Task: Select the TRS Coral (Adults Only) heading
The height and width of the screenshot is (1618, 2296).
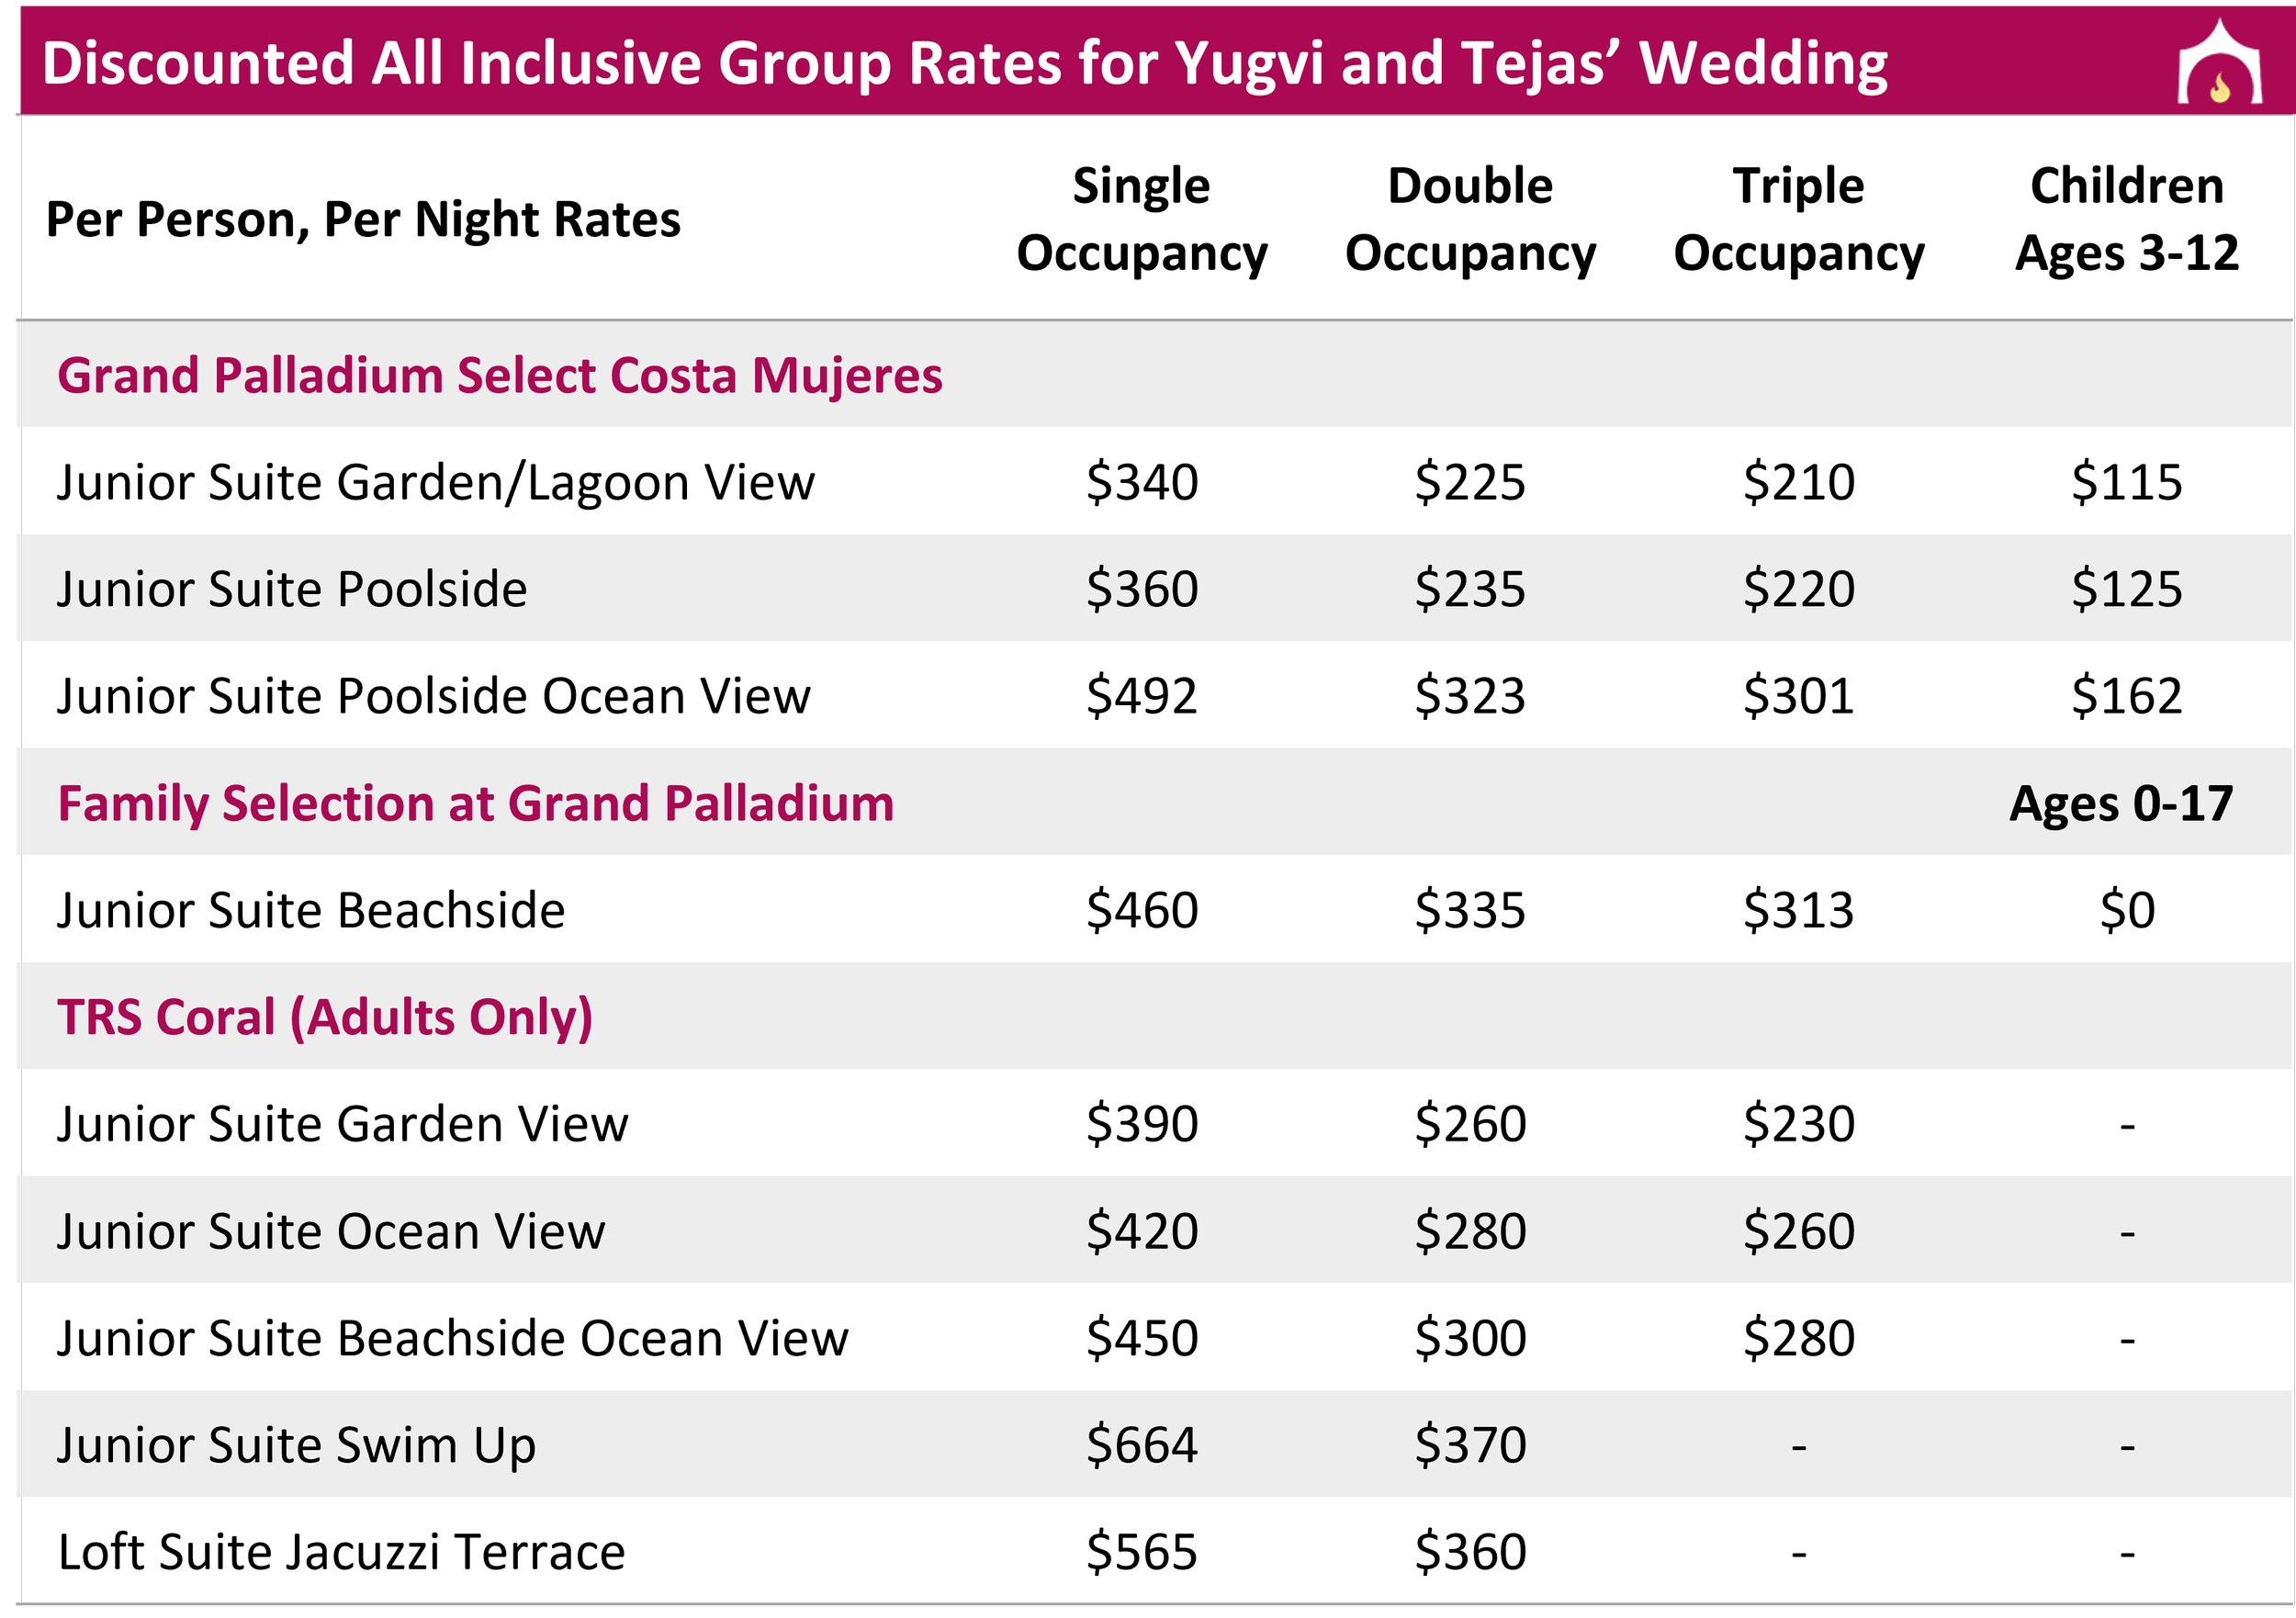Action: [325, 1018]
